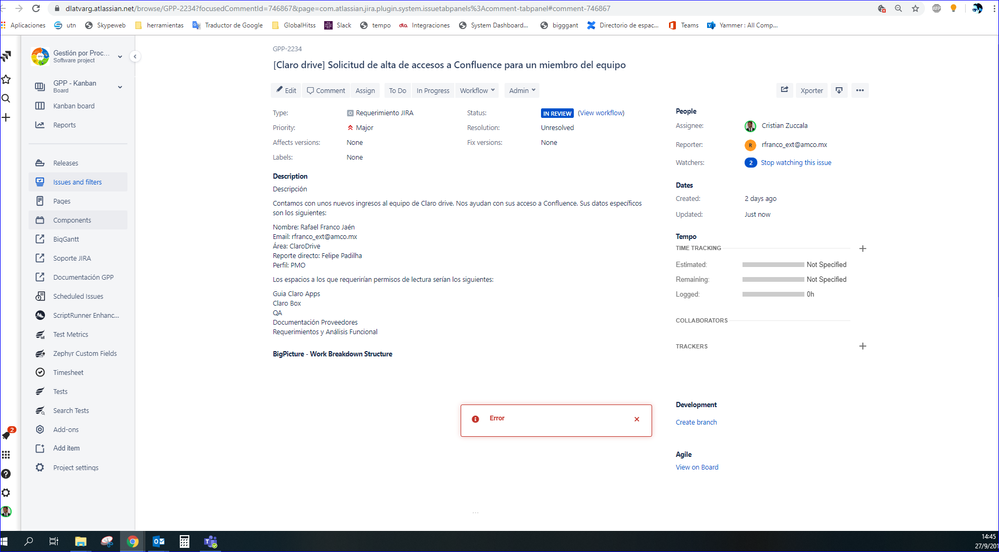Add time tracking with plus icon
Image resolution: width=999 pixels, height=552 pixels.
(x=863, y=249)
